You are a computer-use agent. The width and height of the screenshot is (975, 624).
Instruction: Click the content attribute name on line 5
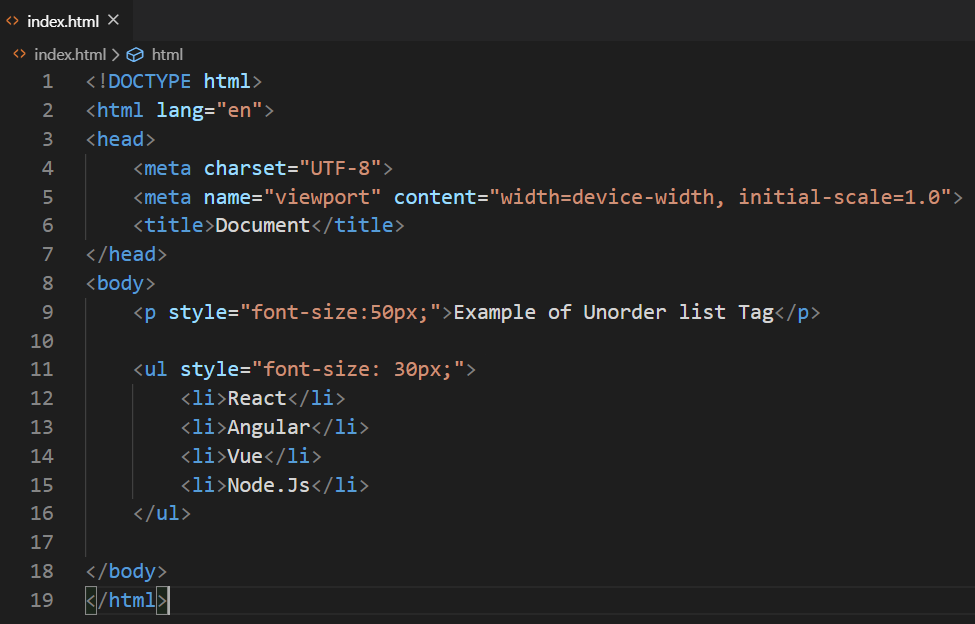tap(435, 197)
